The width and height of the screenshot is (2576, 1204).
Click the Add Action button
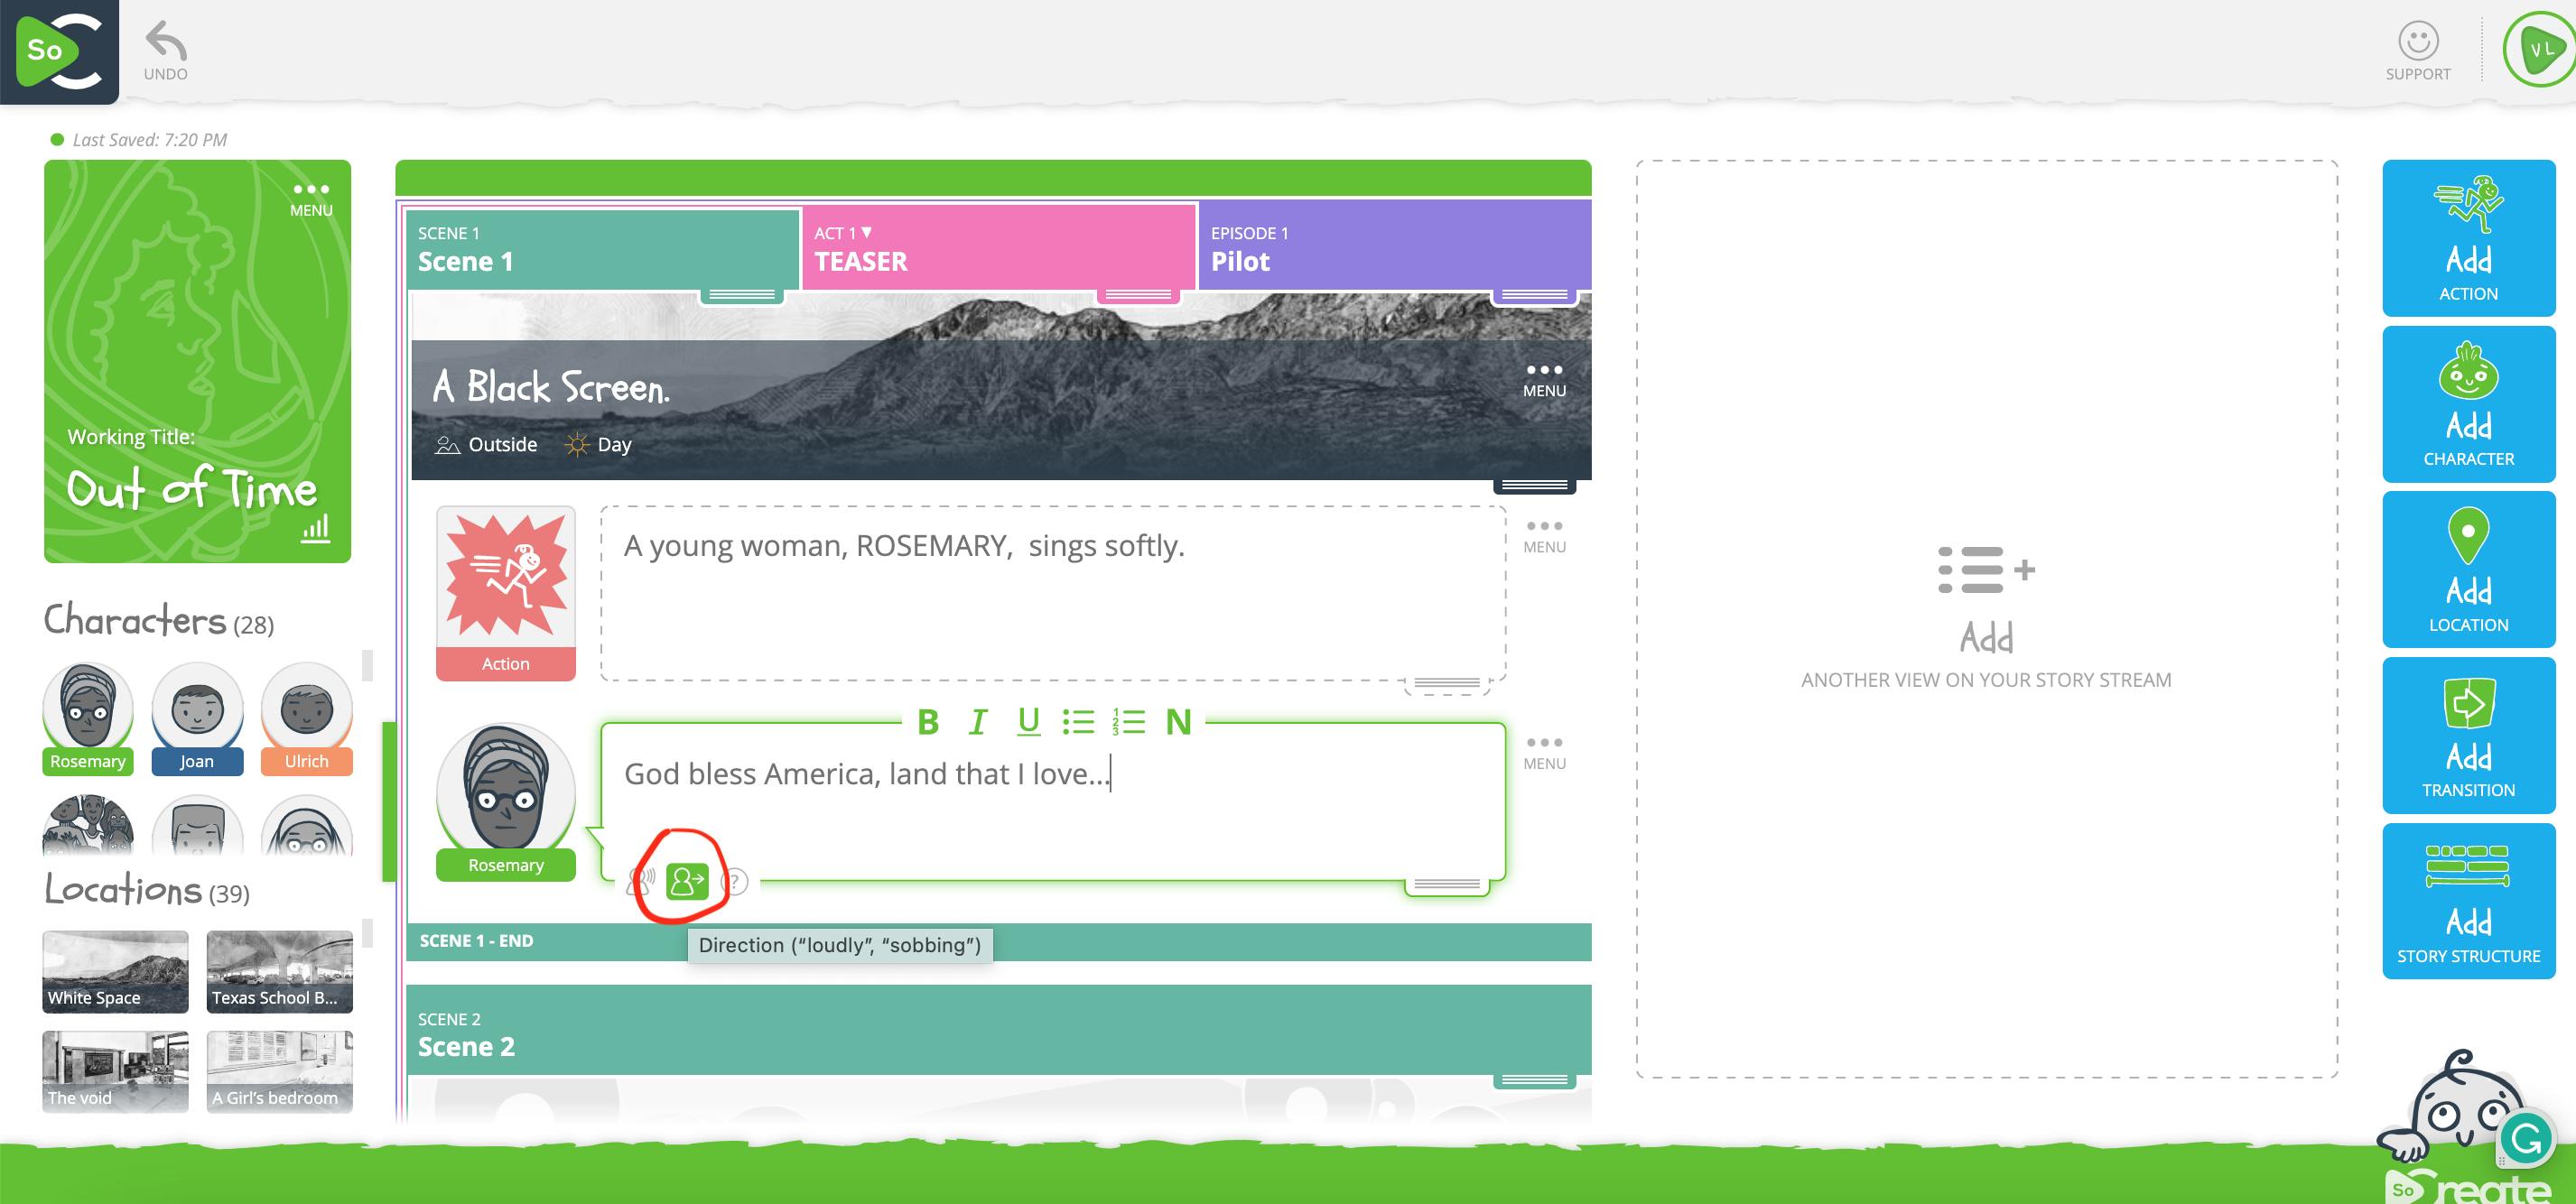click(2467, 238)
